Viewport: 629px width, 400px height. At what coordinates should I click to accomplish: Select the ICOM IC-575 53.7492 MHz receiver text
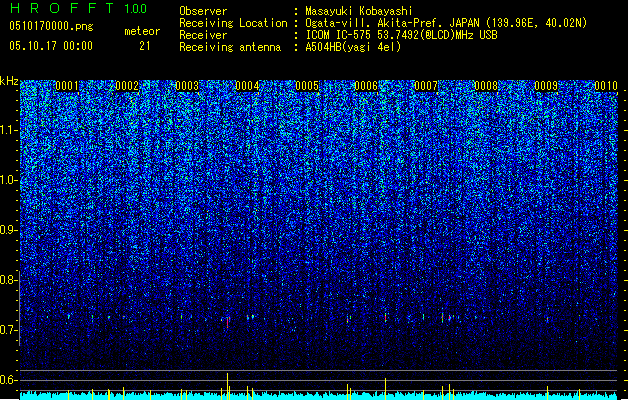(x=401, y=35)
